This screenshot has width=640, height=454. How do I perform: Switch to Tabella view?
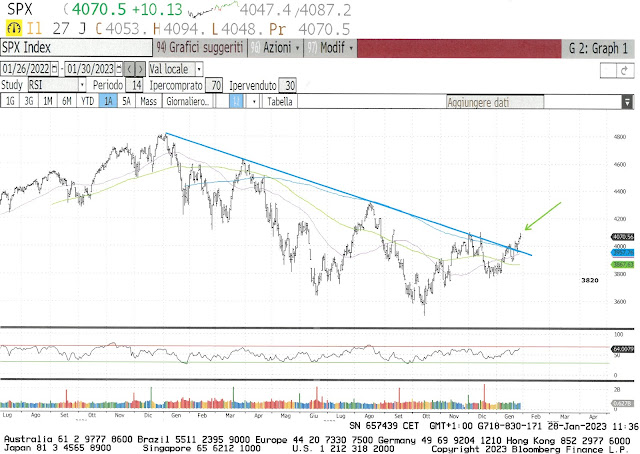[x=280, y=101]
